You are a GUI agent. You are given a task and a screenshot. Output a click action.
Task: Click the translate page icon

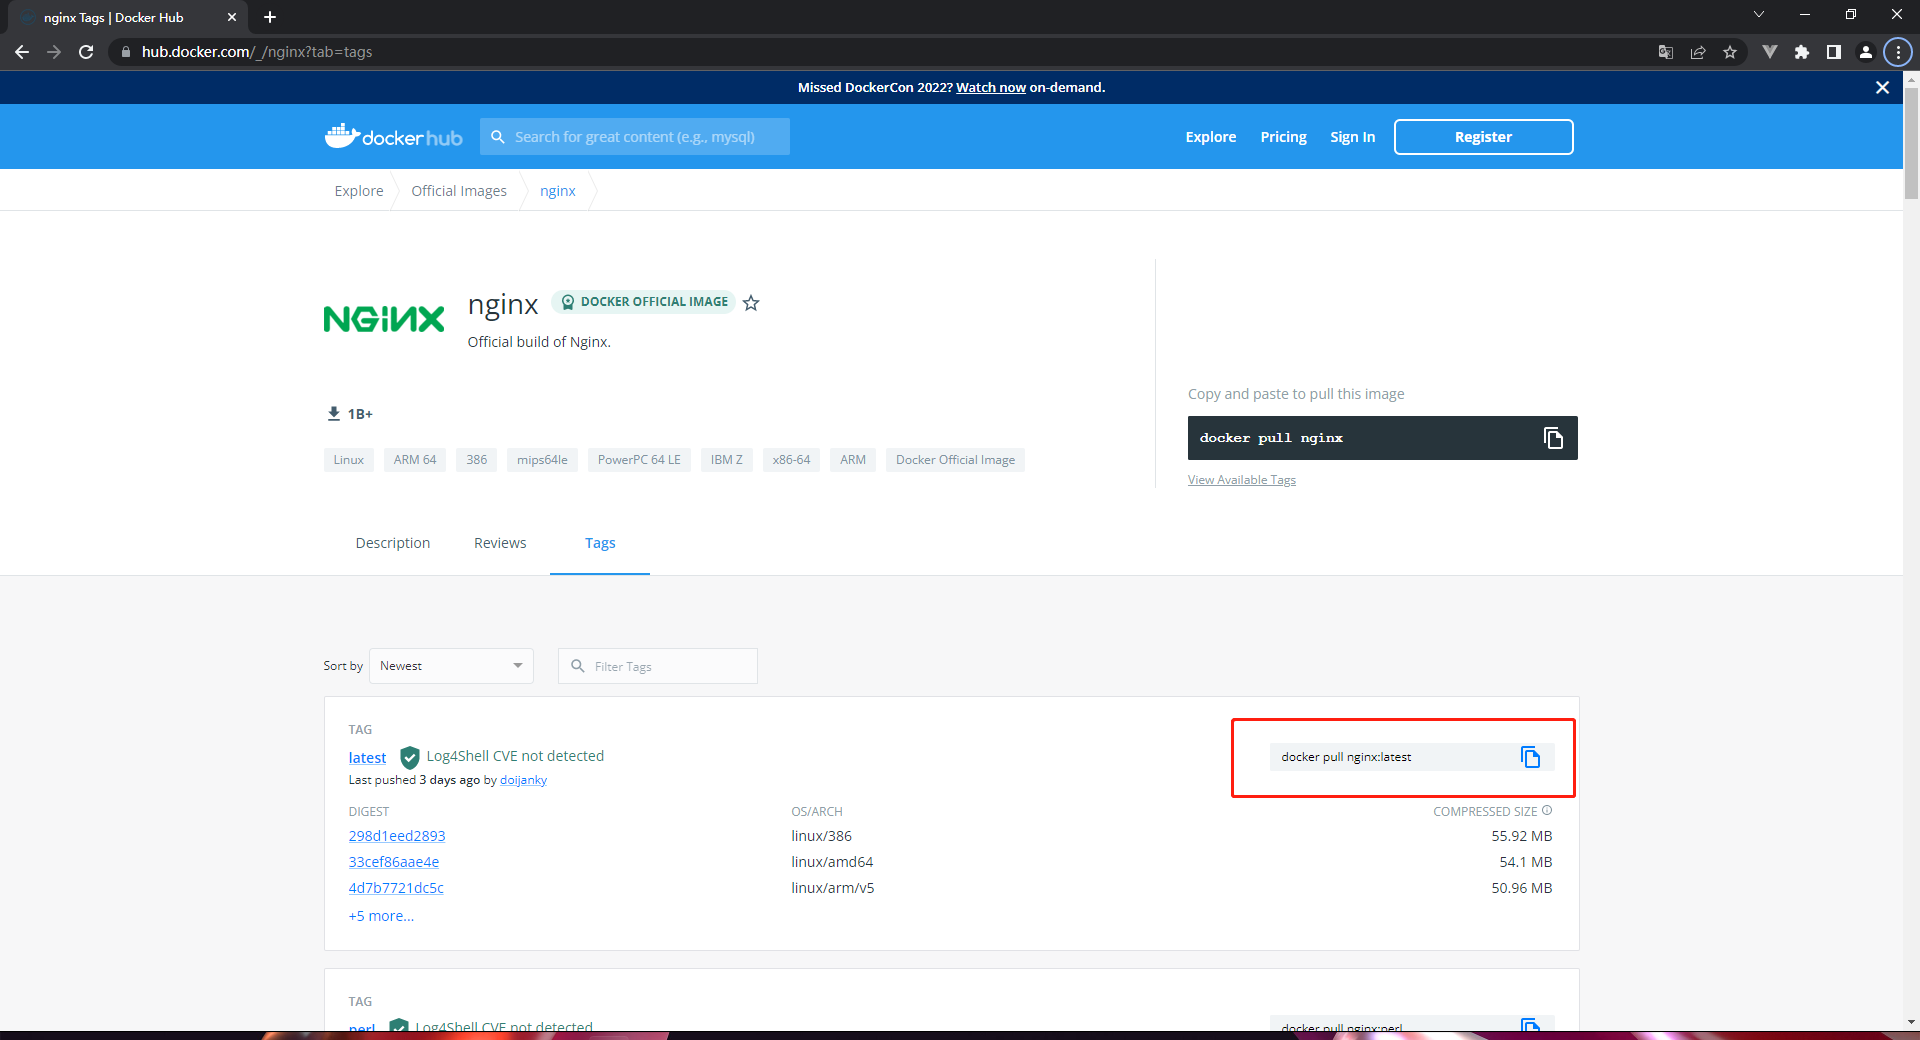tap(1666, 52)
